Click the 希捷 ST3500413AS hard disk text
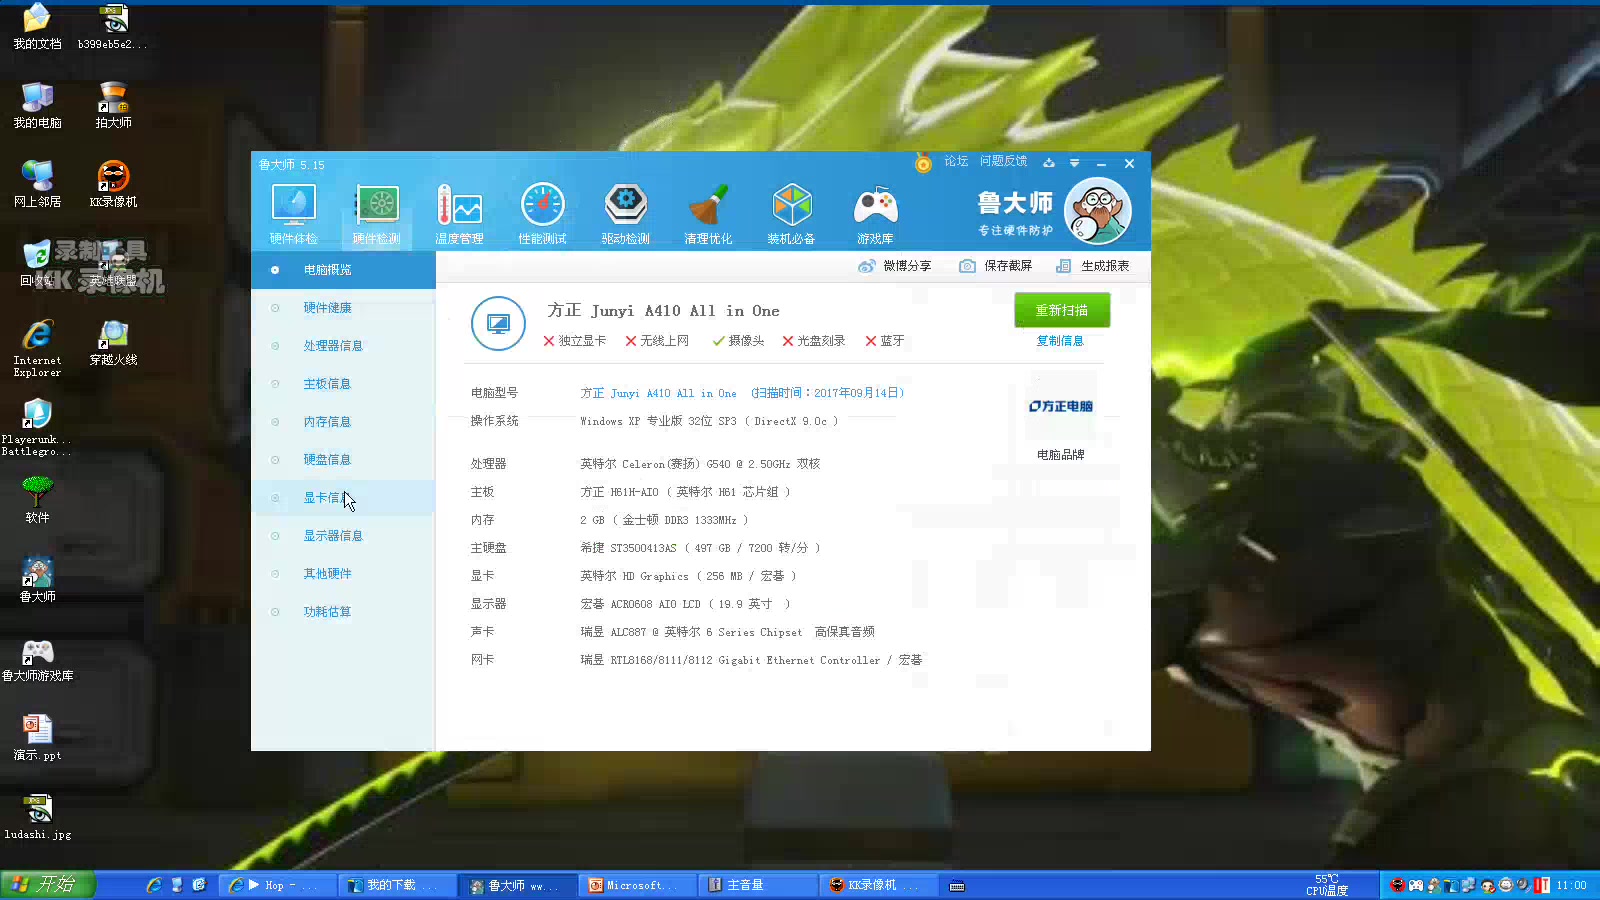 click(x=700, y=548)
